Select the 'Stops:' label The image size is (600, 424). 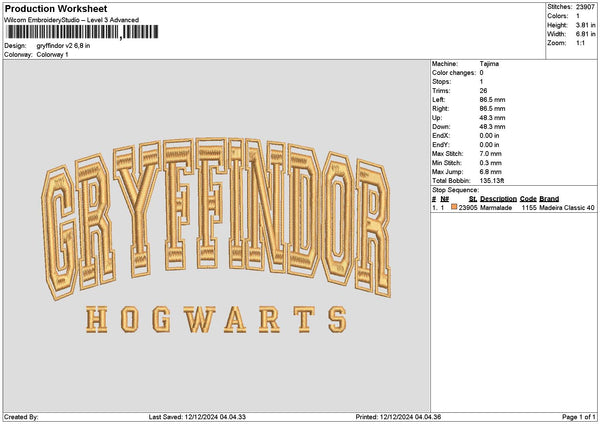(x=442, y=82)
